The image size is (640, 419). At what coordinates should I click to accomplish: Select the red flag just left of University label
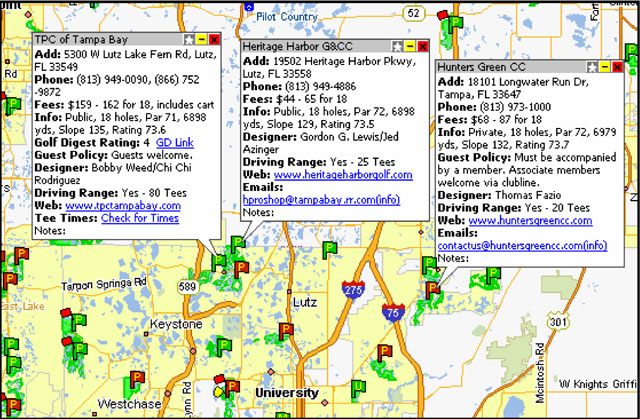point(232,388)
